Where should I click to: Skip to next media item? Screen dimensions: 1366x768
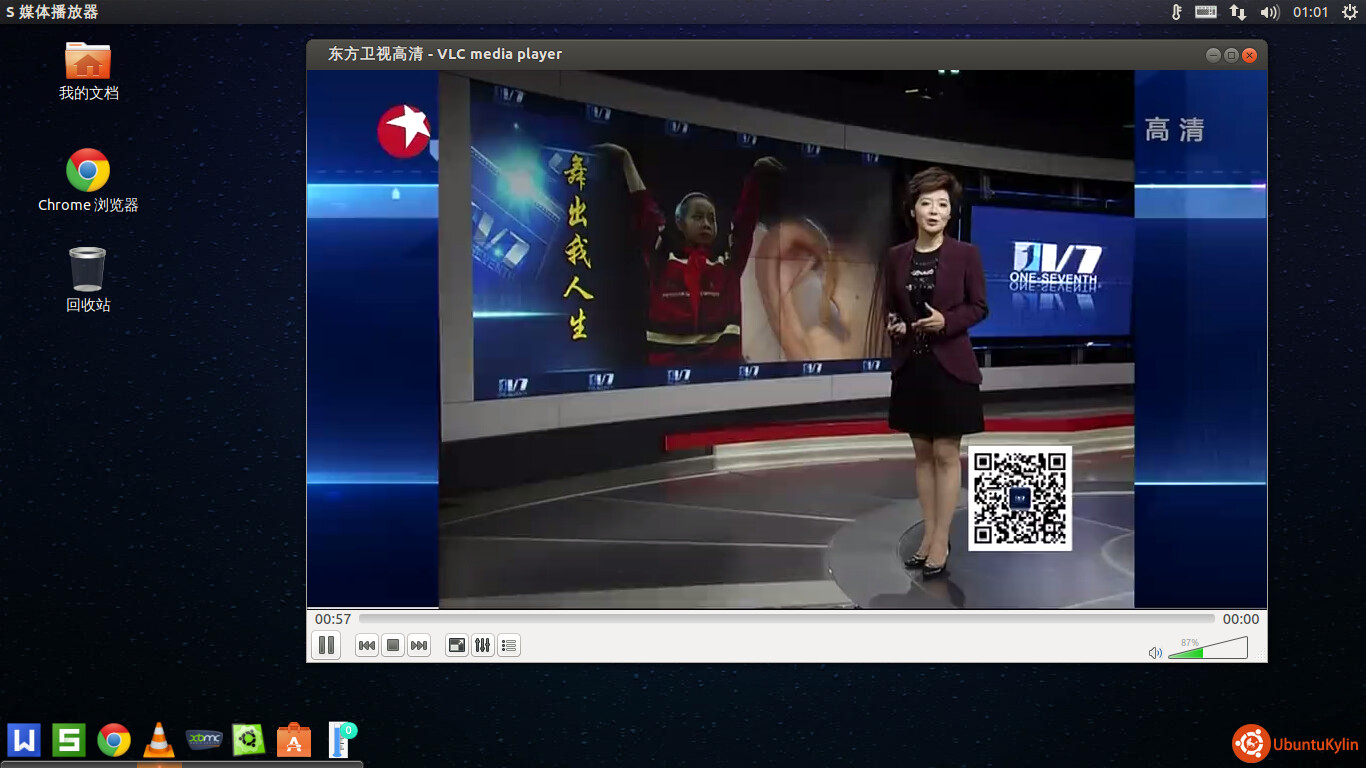pyautogui.click(x=419, y=646)
